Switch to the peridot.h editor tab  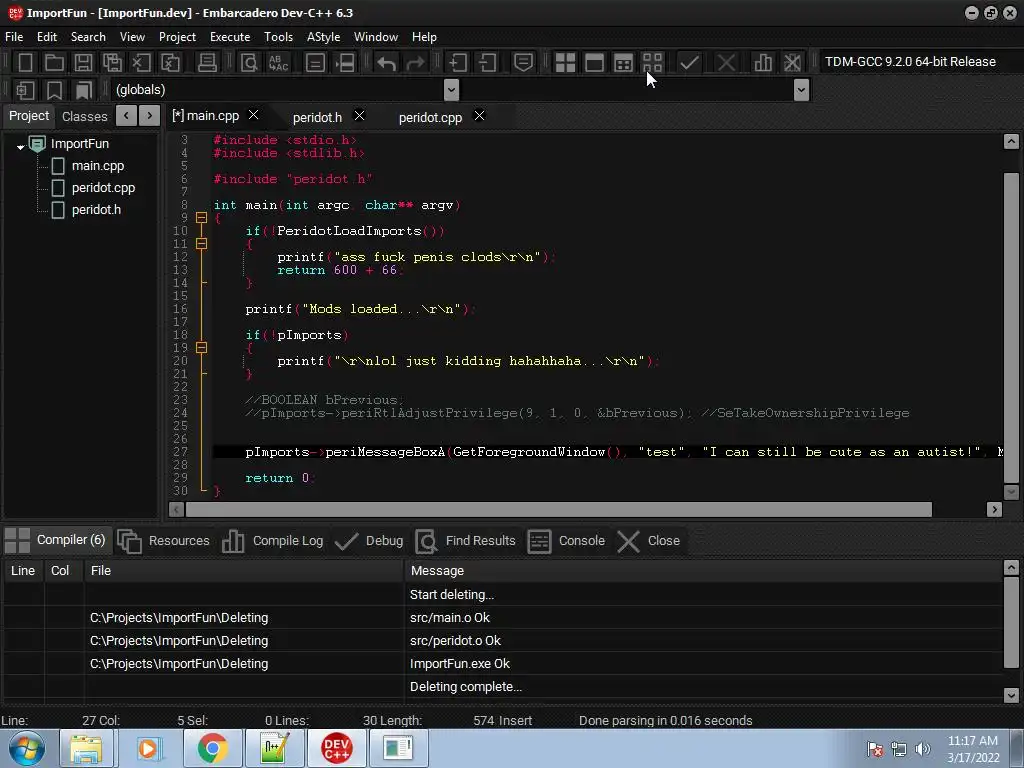(x=317, y=117)
